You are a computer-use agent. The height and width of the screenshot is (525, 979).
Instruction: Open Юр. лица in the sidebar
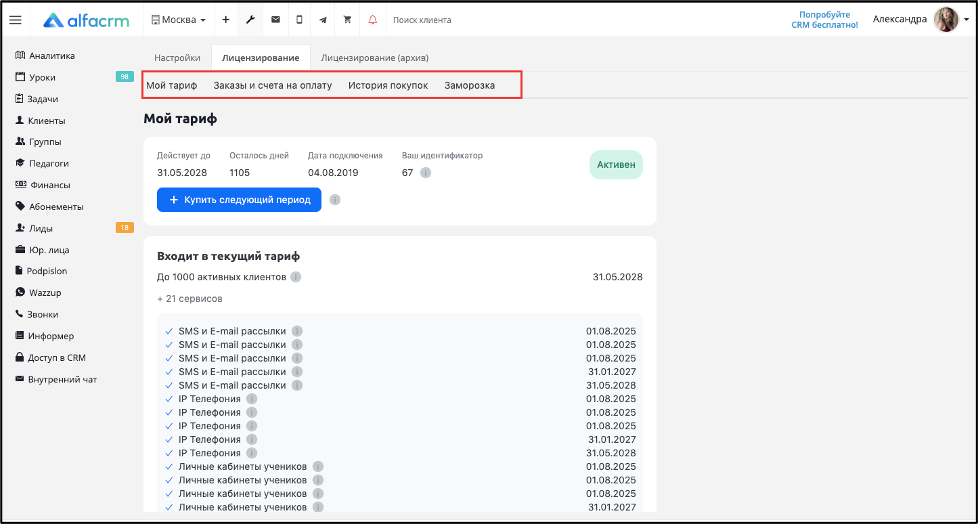[x=42, y=250]
